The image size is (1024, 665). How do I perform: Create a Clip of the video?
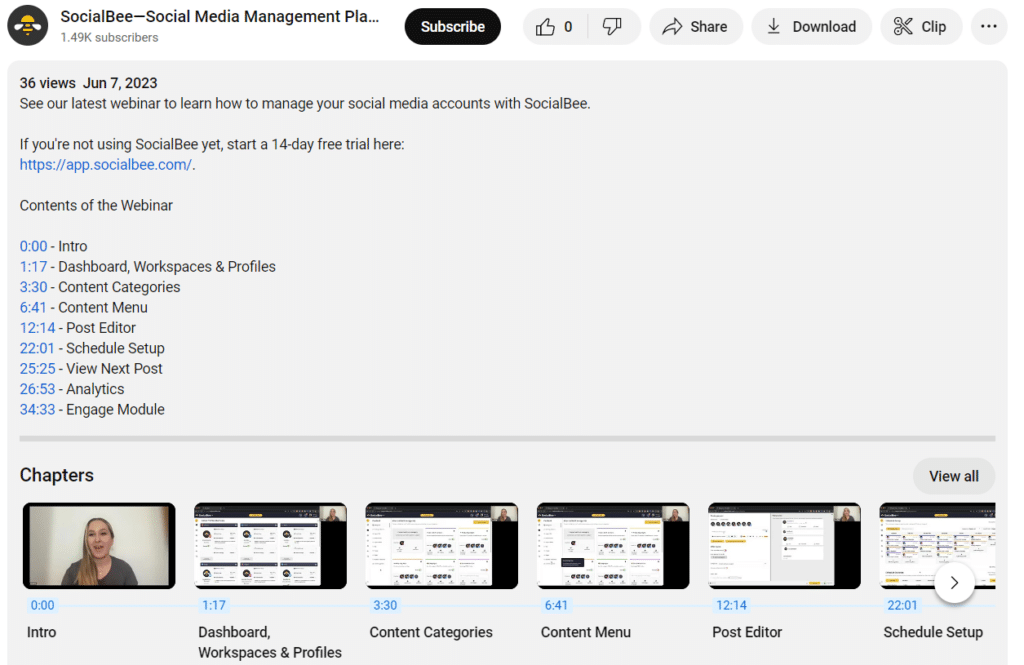click(921, 27)
